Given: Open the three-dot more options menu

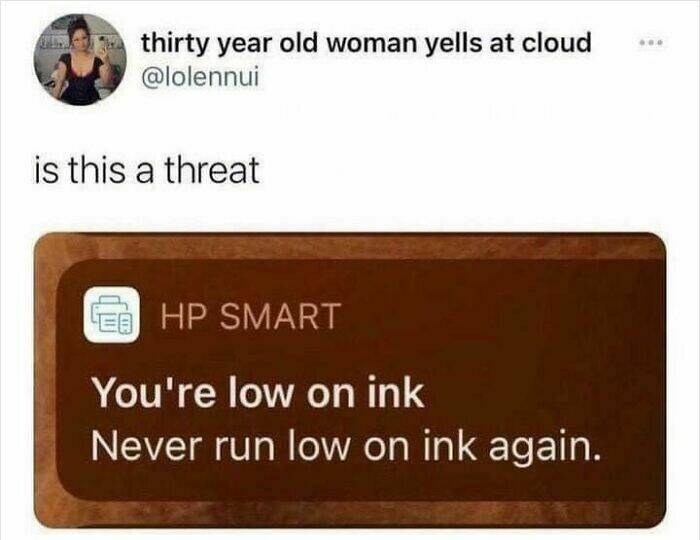Looking at the screenshot, I should (652, 43).
